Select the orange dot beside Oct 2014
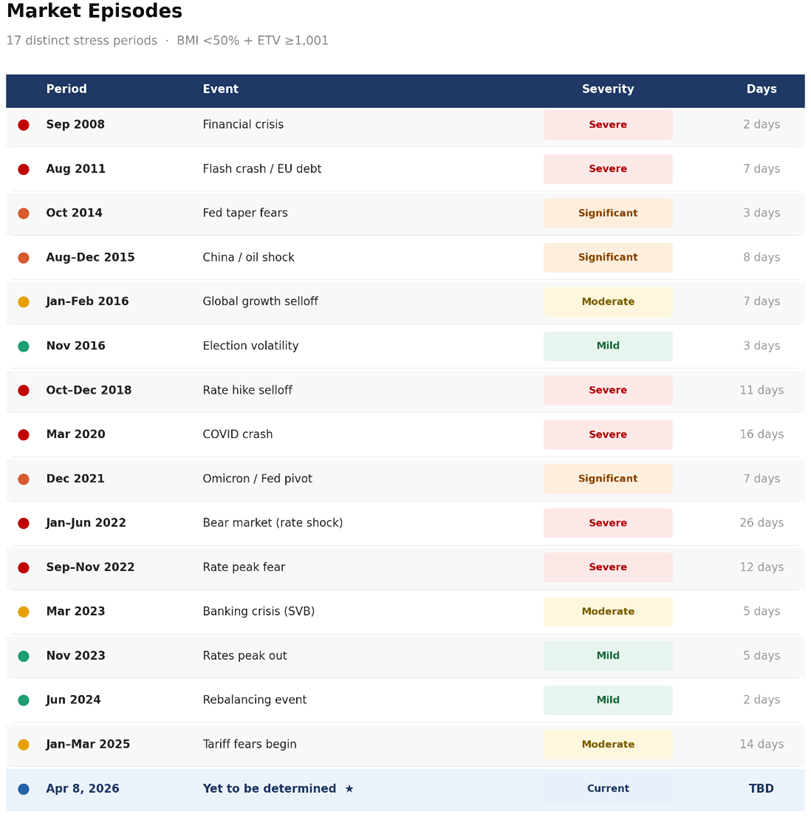811x818 pixels. [23, 213]
